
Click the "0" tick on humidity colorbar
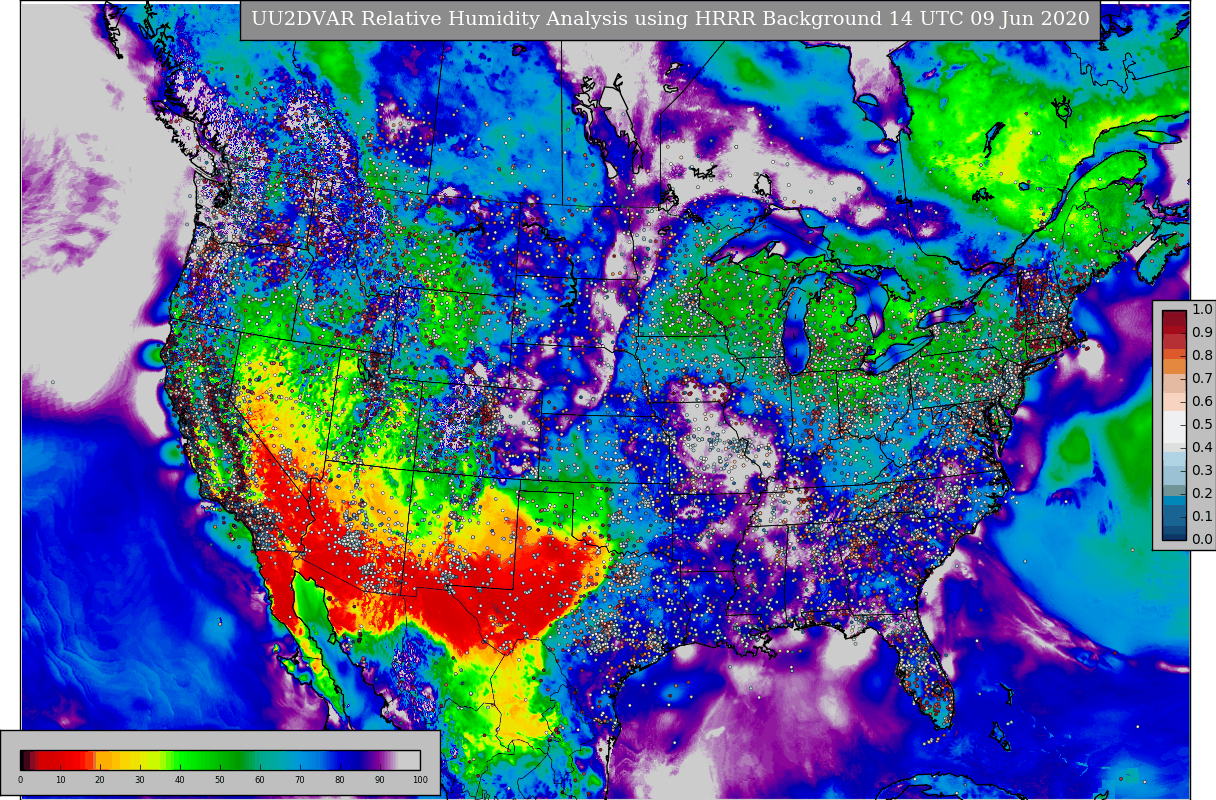tap(20, 780)
